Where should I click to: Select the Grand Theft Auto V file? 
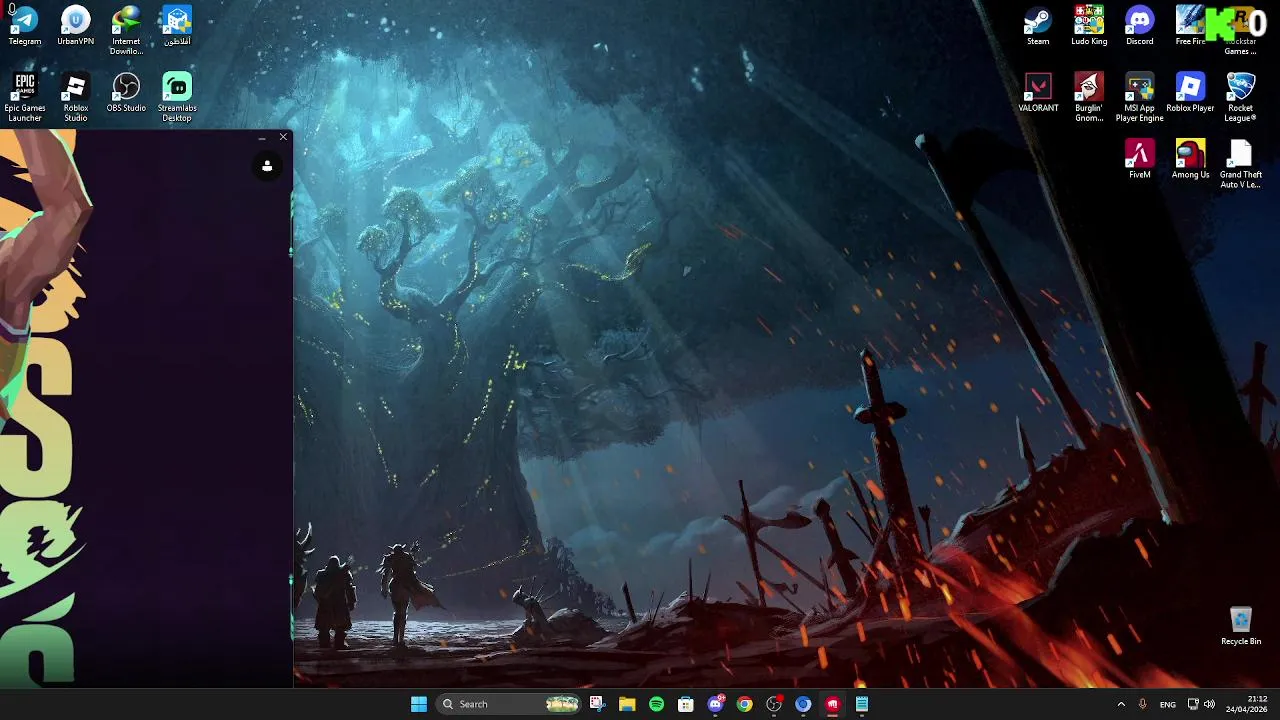1241,164
